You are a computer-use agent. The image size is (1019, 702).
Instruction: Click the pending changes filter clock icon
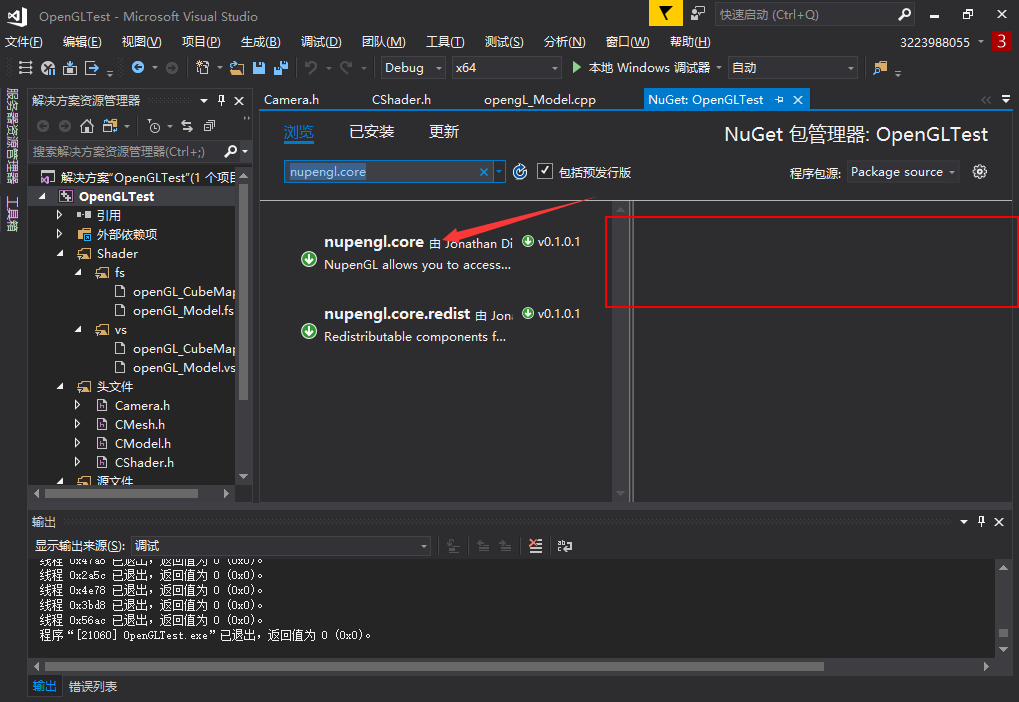[154, 126]
